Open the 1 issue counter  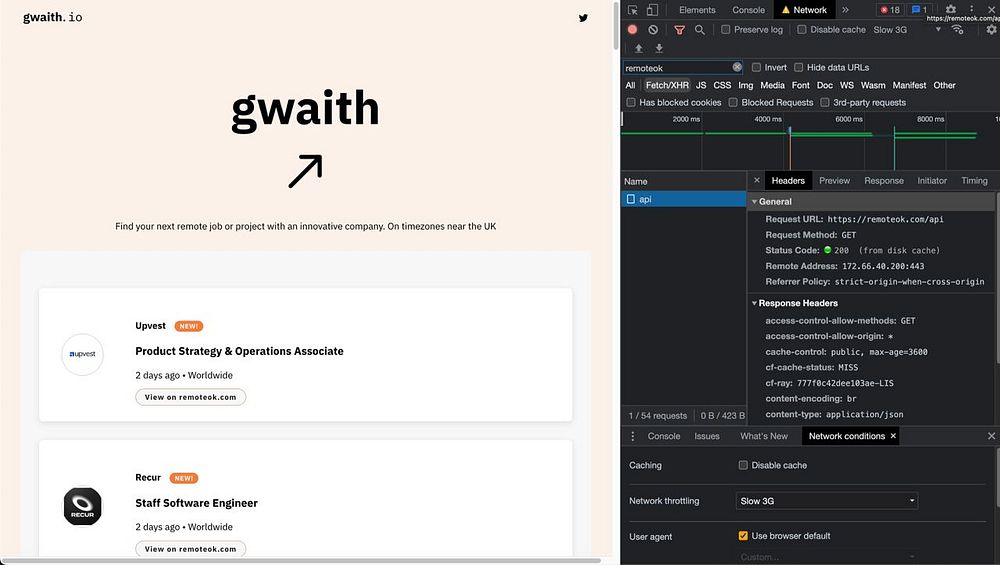point(919,10)
